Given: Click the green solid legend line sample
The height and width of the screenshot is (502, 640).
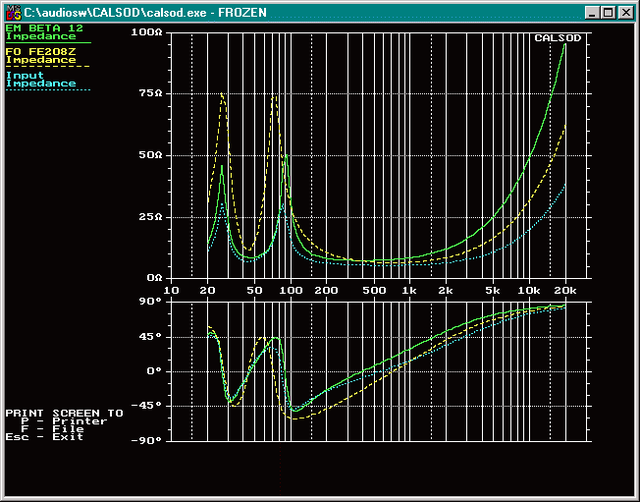Looking at the screenshot, I should 48,42.
